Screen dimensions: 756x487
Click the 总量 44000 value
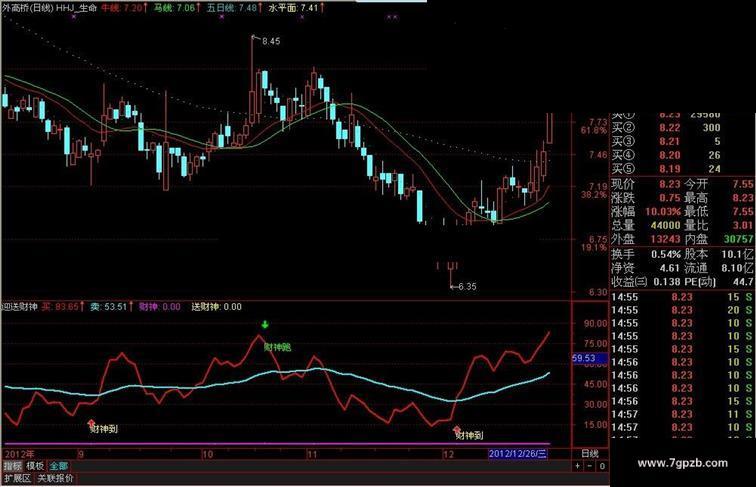pos(665,225)
